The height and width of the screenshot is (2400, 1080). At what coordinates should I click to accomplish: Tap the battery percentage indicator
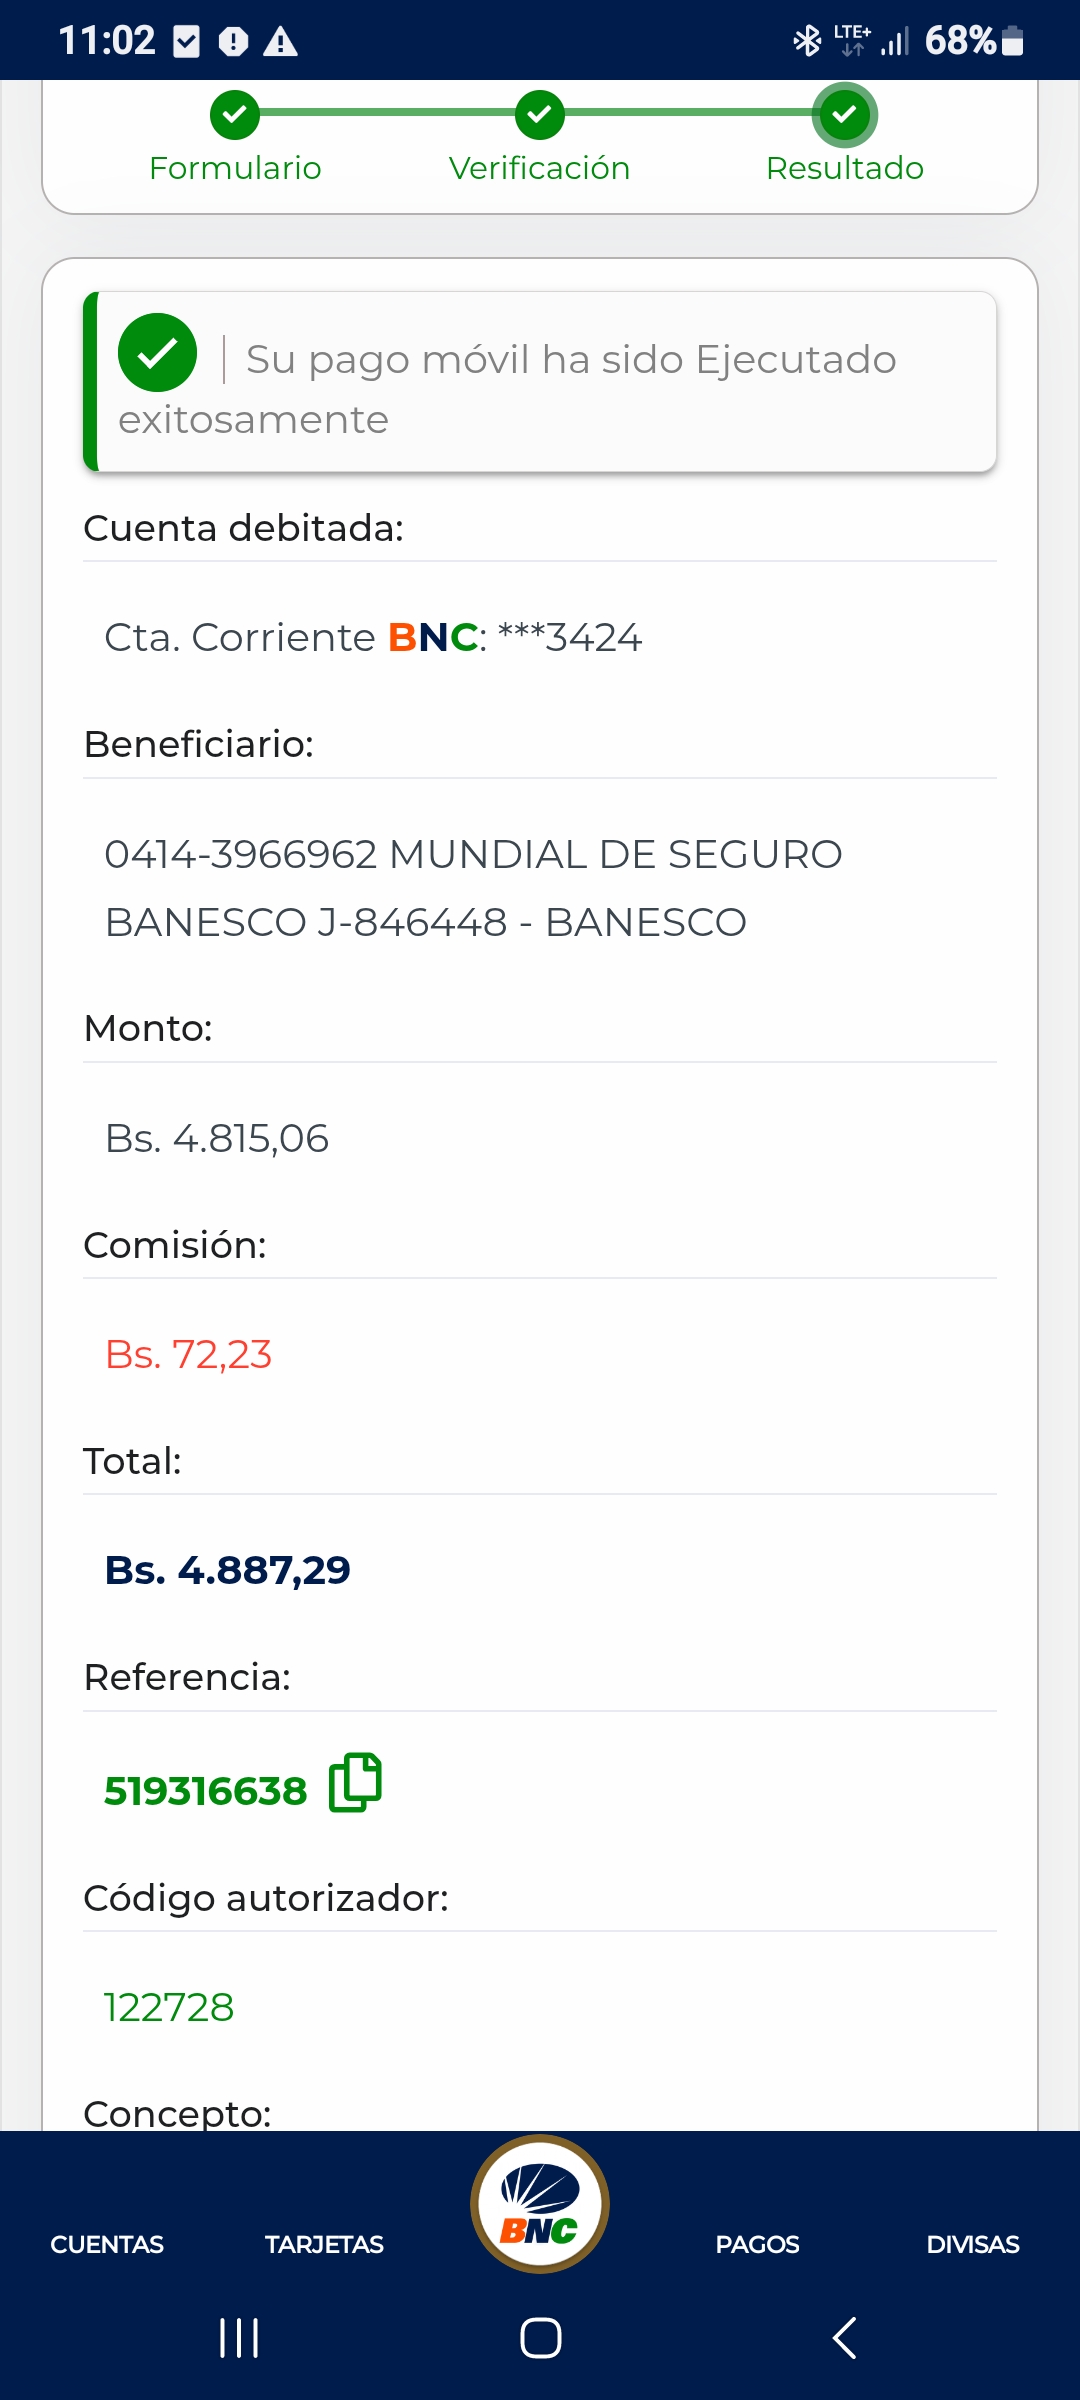(x=960, y=41)
